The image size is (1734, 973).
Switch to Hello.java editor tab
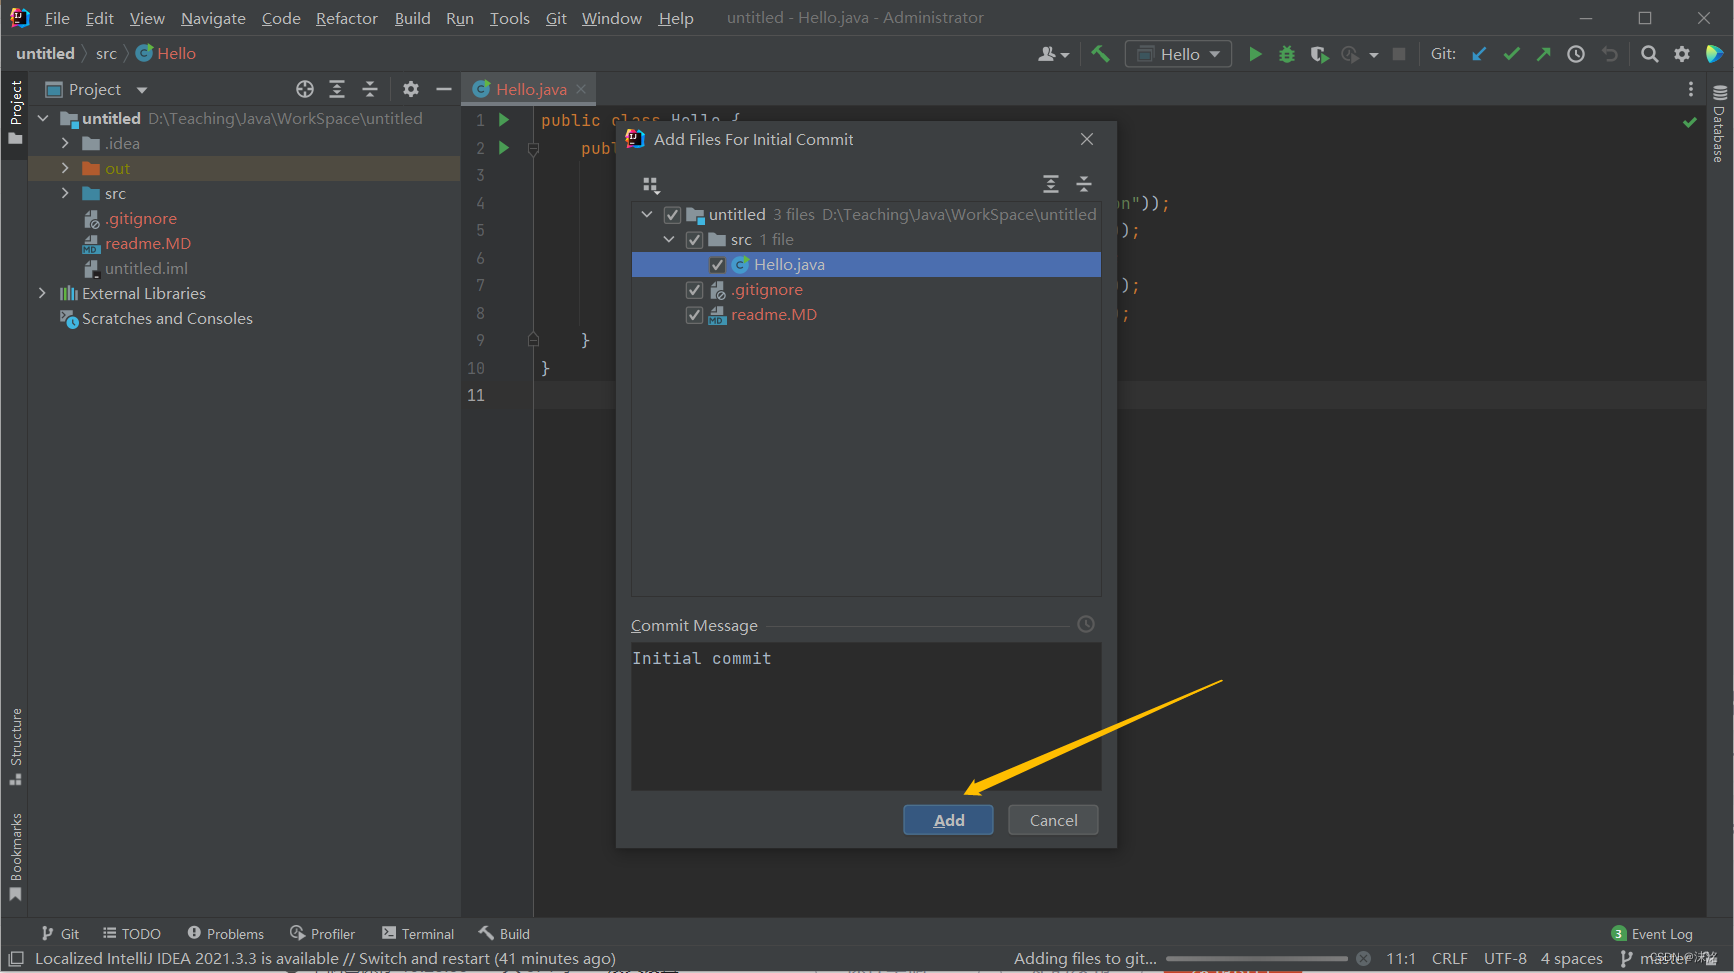pos(530,89)
